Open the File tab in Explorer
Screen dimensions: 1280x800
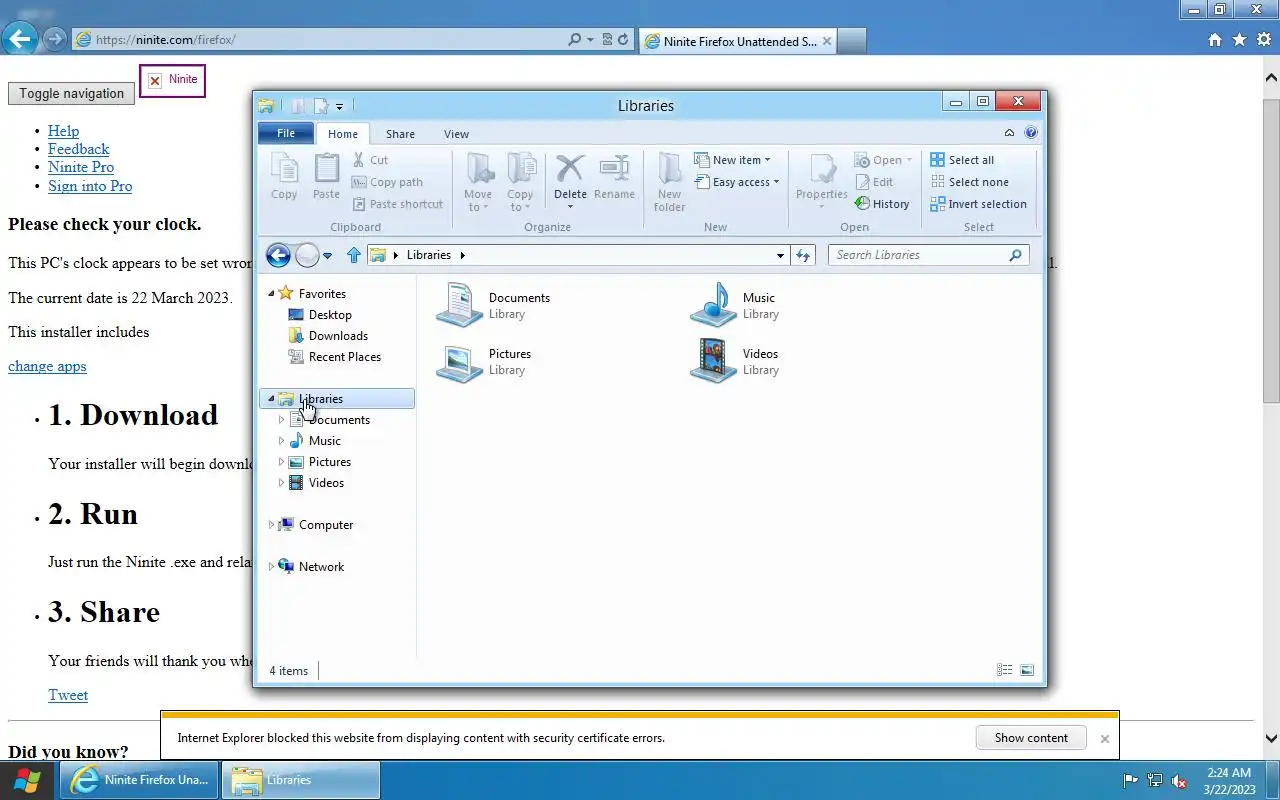(x=286, y=133)
